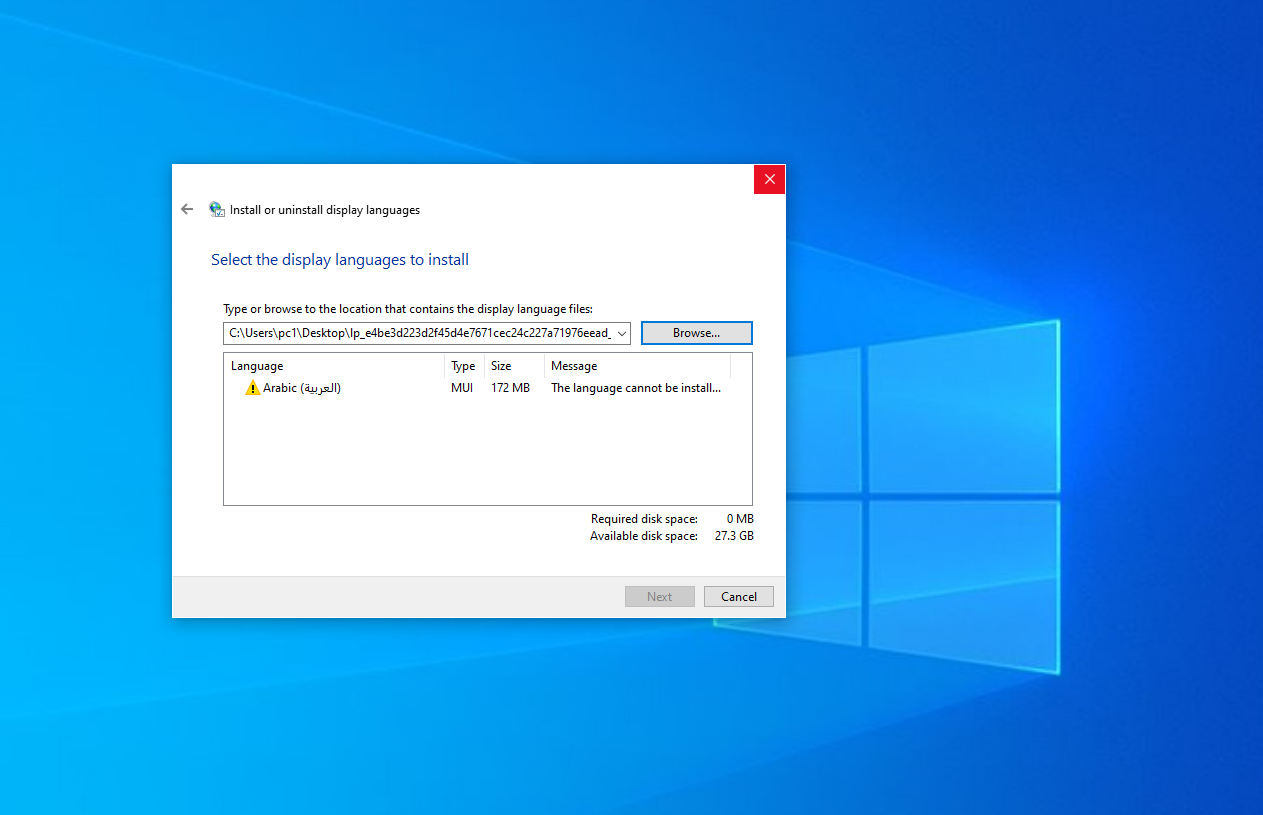Sort by the Type column header
Viewport: 1263px width, 815px height.
point(464,366)
